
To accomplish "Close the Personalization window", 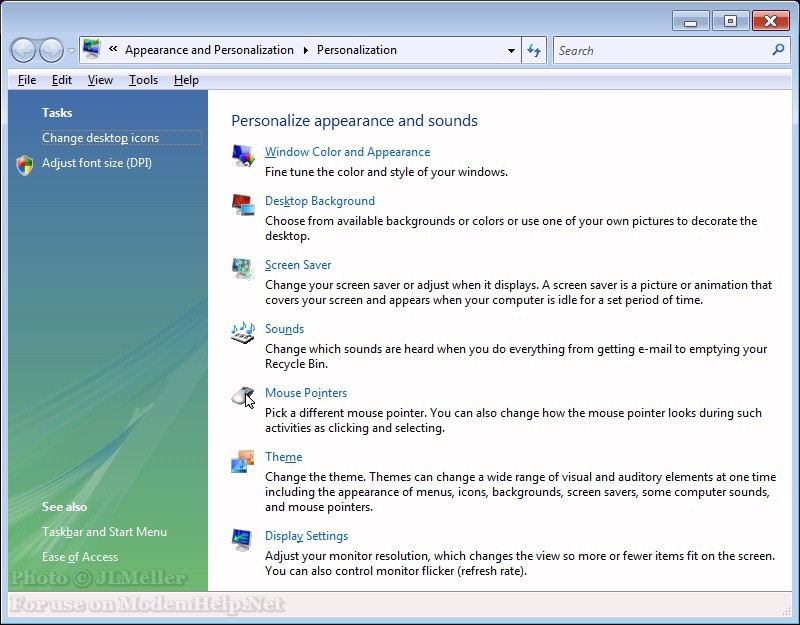I will click(770, 21).
